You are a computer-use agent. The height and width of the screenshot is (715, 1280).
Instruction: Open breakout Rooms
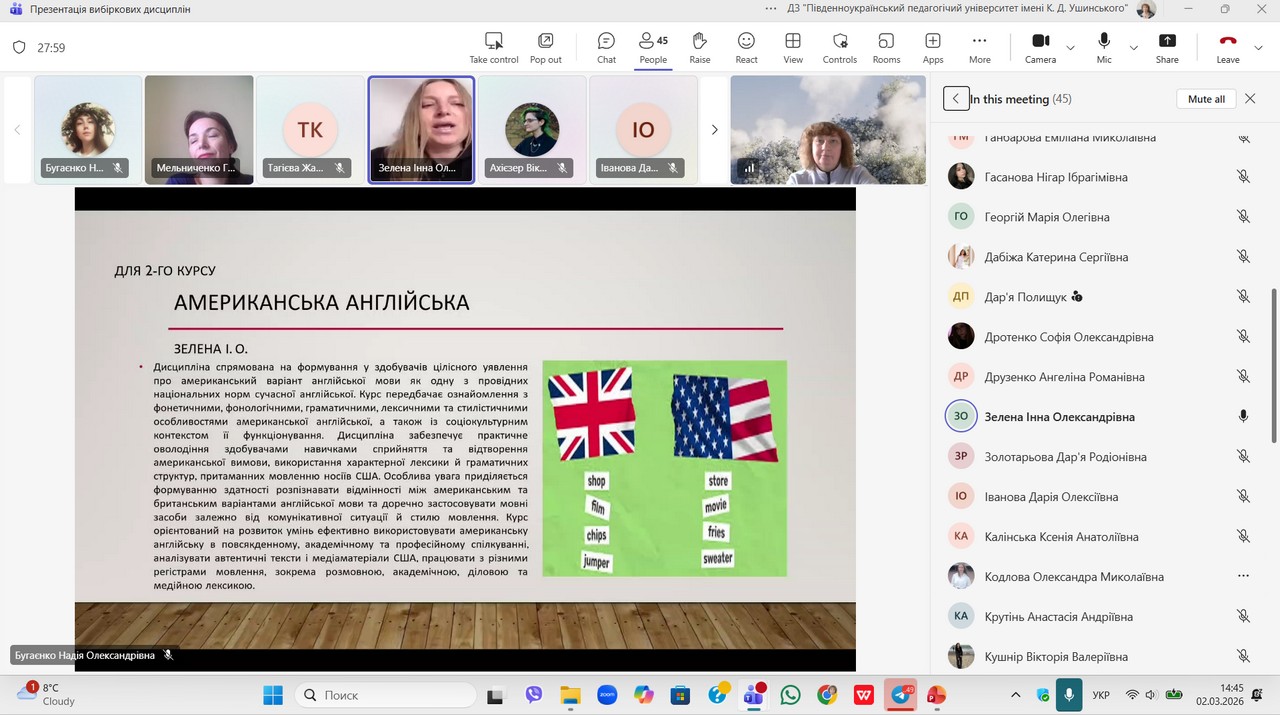point(886,47)
